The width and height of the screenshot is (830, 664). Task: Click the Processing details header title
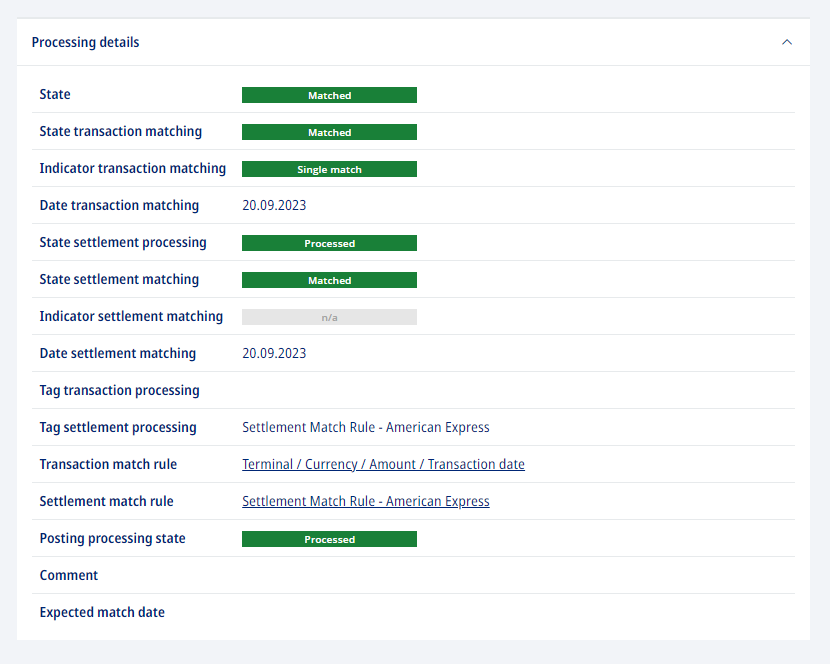tap(85, 42)
